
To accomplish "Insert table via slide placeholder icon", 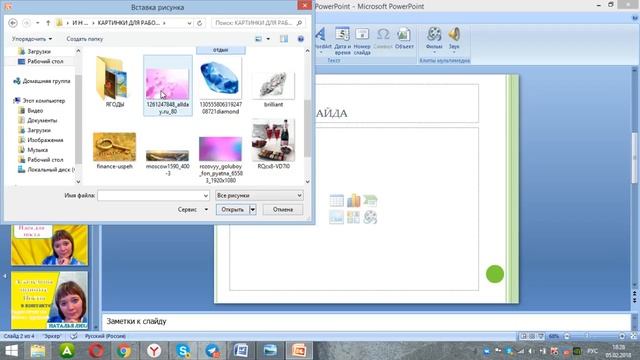I will (336, 201).
